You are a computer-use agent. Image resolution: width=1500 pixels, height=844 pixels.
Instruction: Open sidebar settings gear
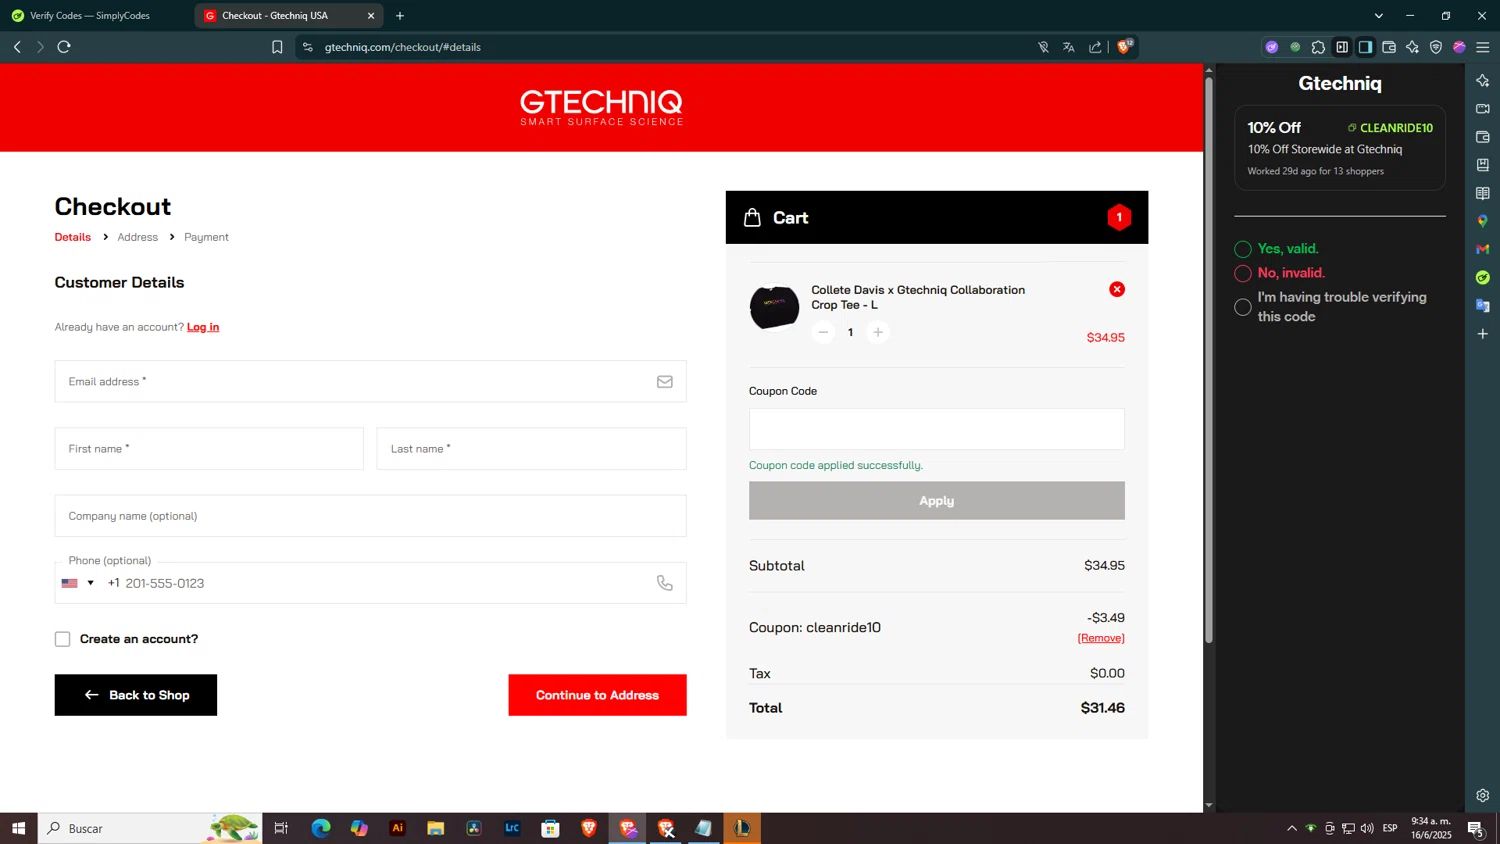1483,796
